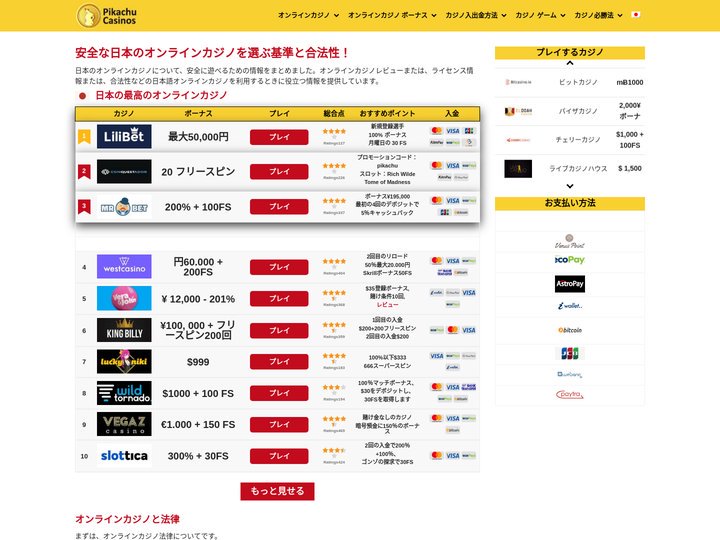The image size is (720, 540).
Task: Click the おすすめポイント column header
Action: click(x=387, y=113)
